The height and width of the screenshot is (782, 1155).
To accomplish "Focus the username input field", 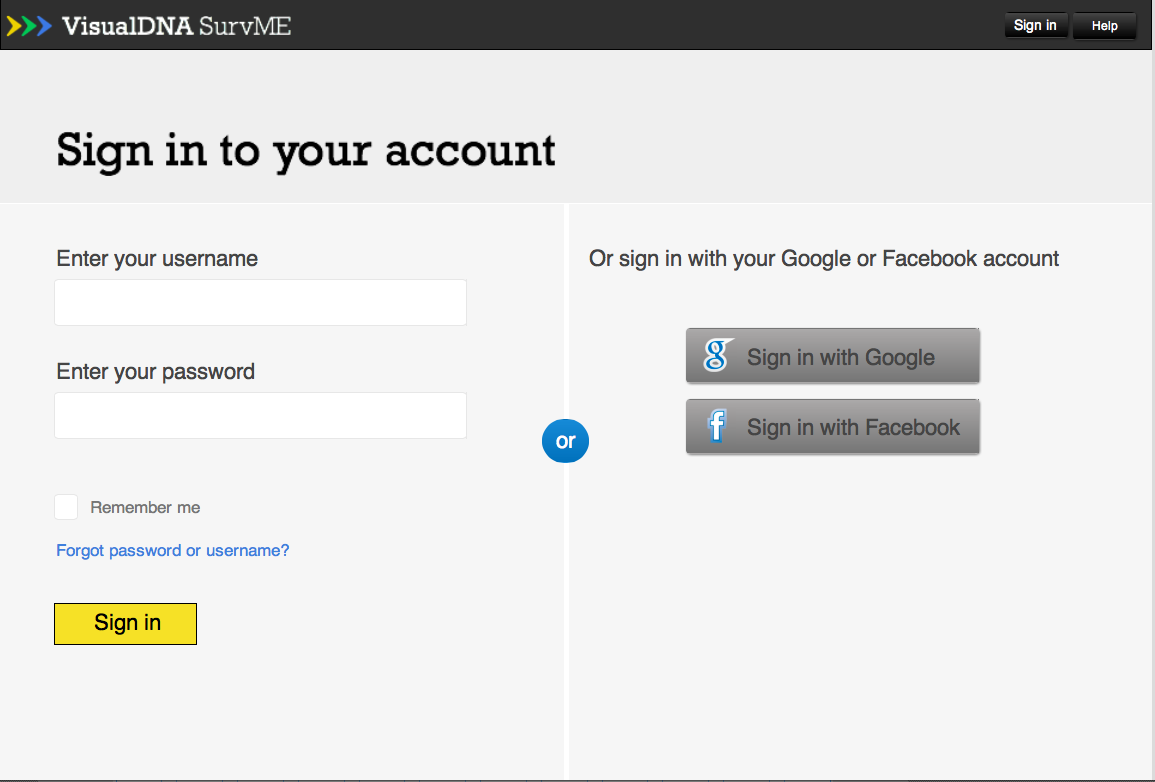I will [x=260, y=302].
